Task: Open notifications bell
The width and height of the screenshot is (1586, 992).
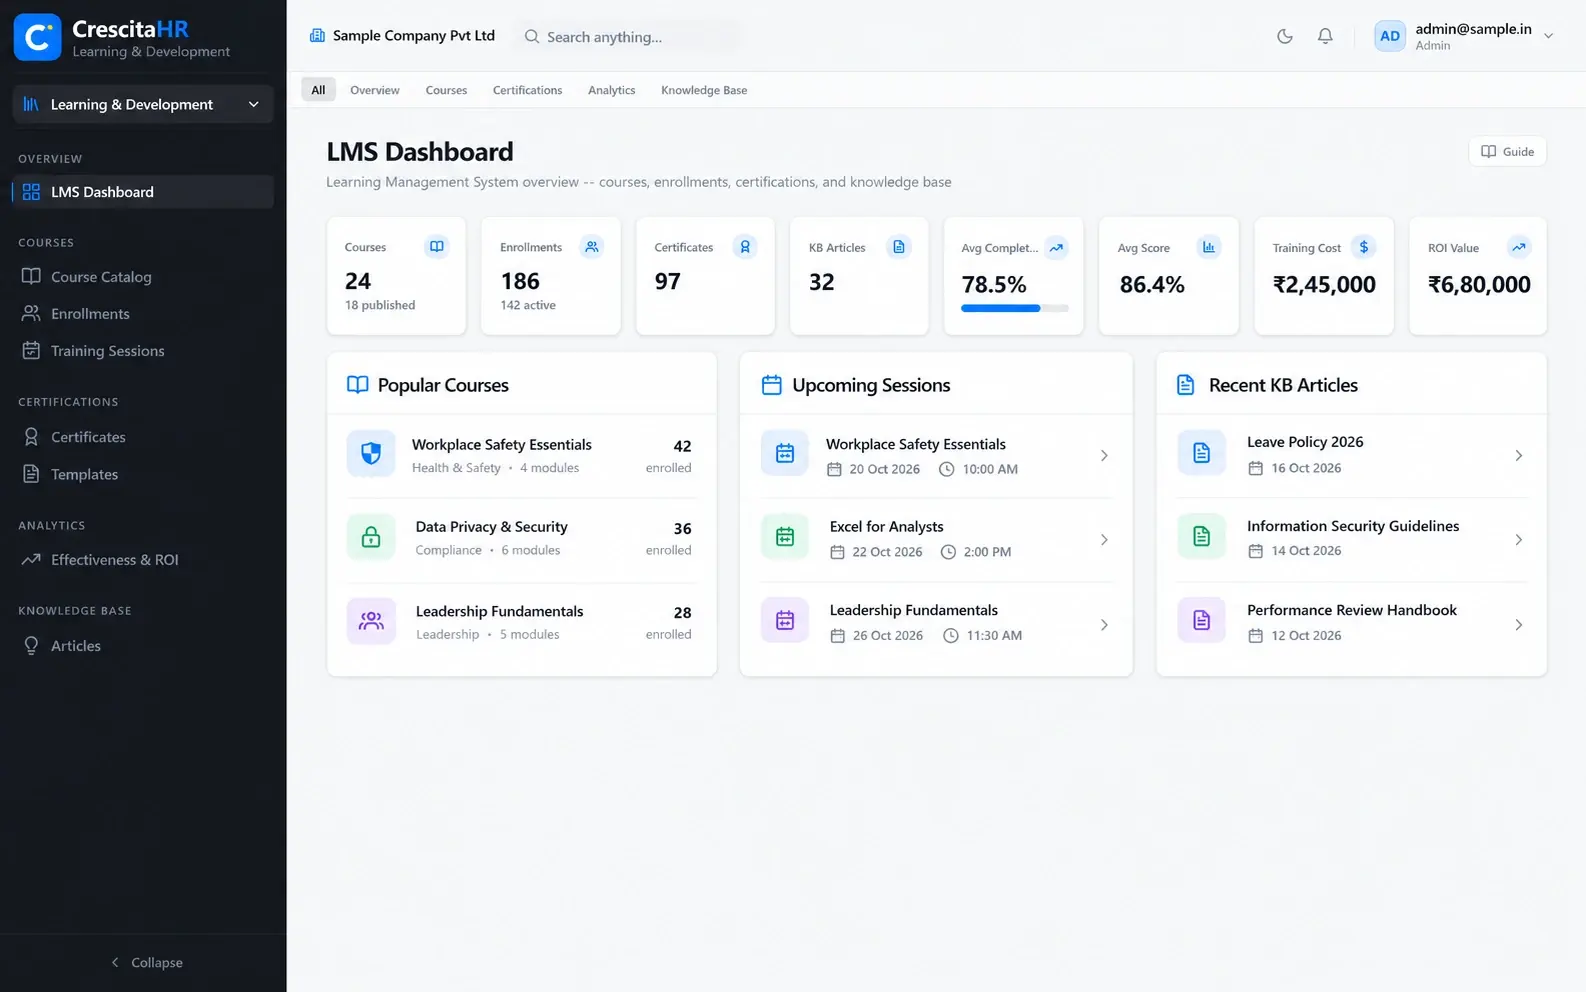Action: coord(1325,36)
